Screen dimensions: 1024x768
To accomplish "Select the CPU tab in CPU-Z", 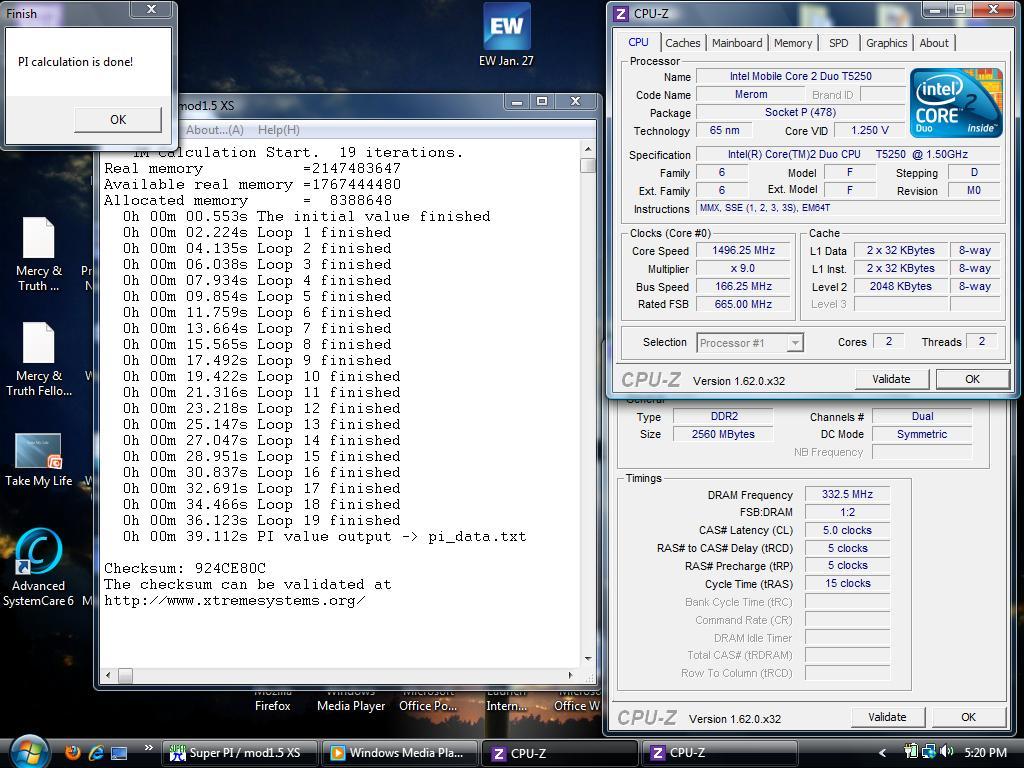I will (x=638, y=42).
